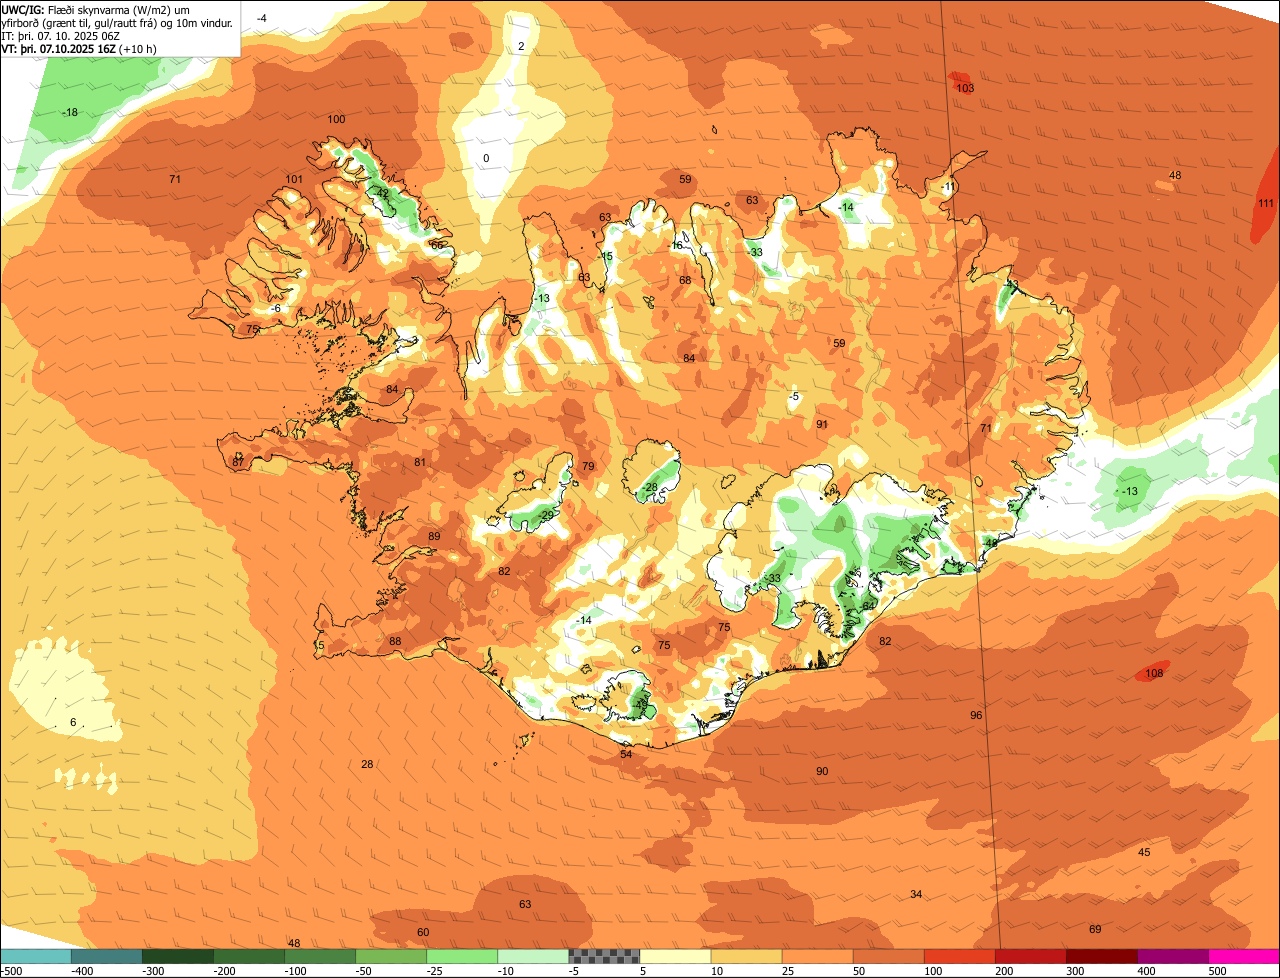
Task: Select the checkered legend swatch between -5 and 5
Action: pos(604,956)
